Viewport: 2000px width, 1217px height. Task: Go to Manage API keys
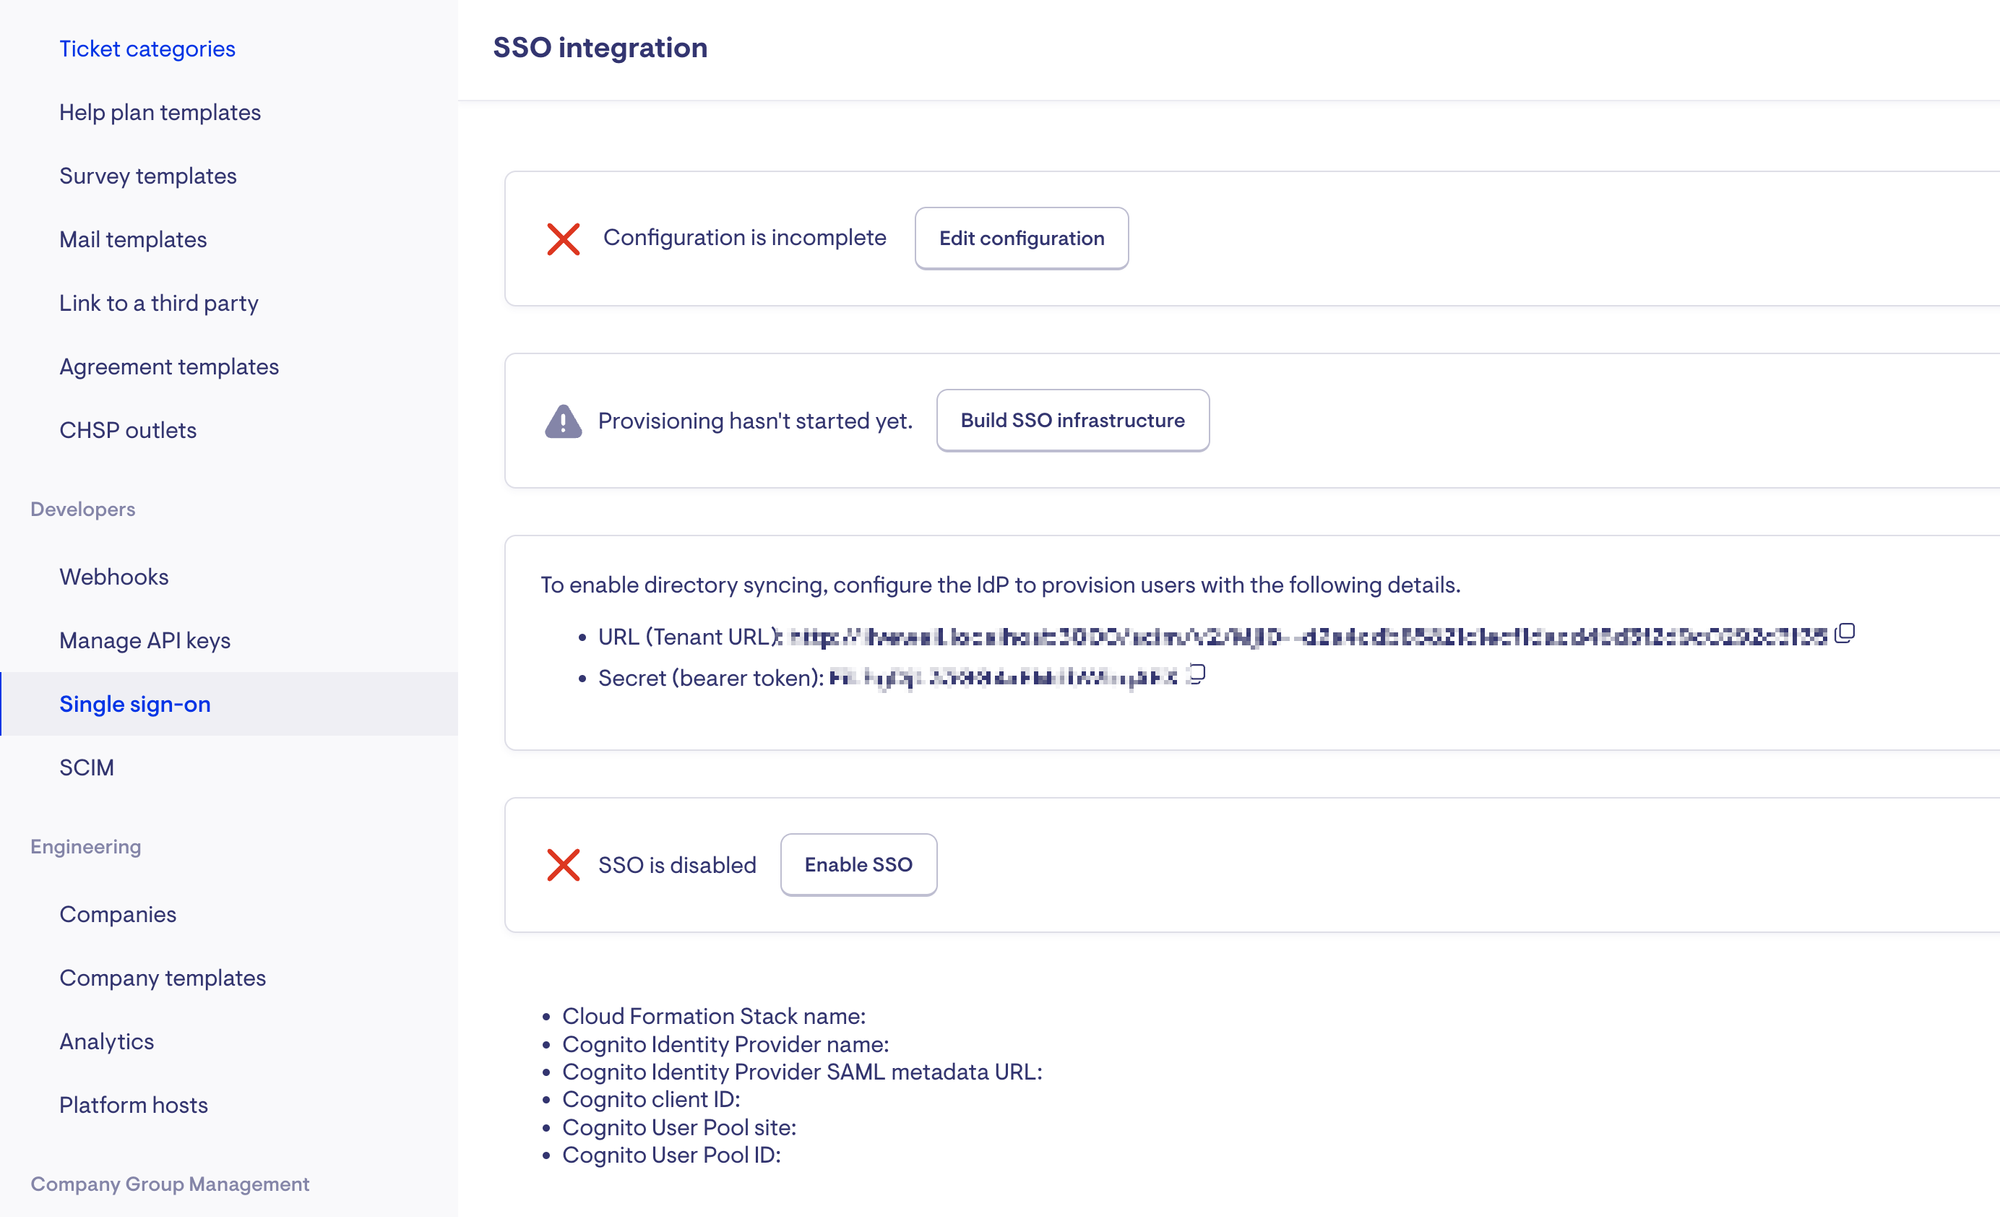[145, 641]
